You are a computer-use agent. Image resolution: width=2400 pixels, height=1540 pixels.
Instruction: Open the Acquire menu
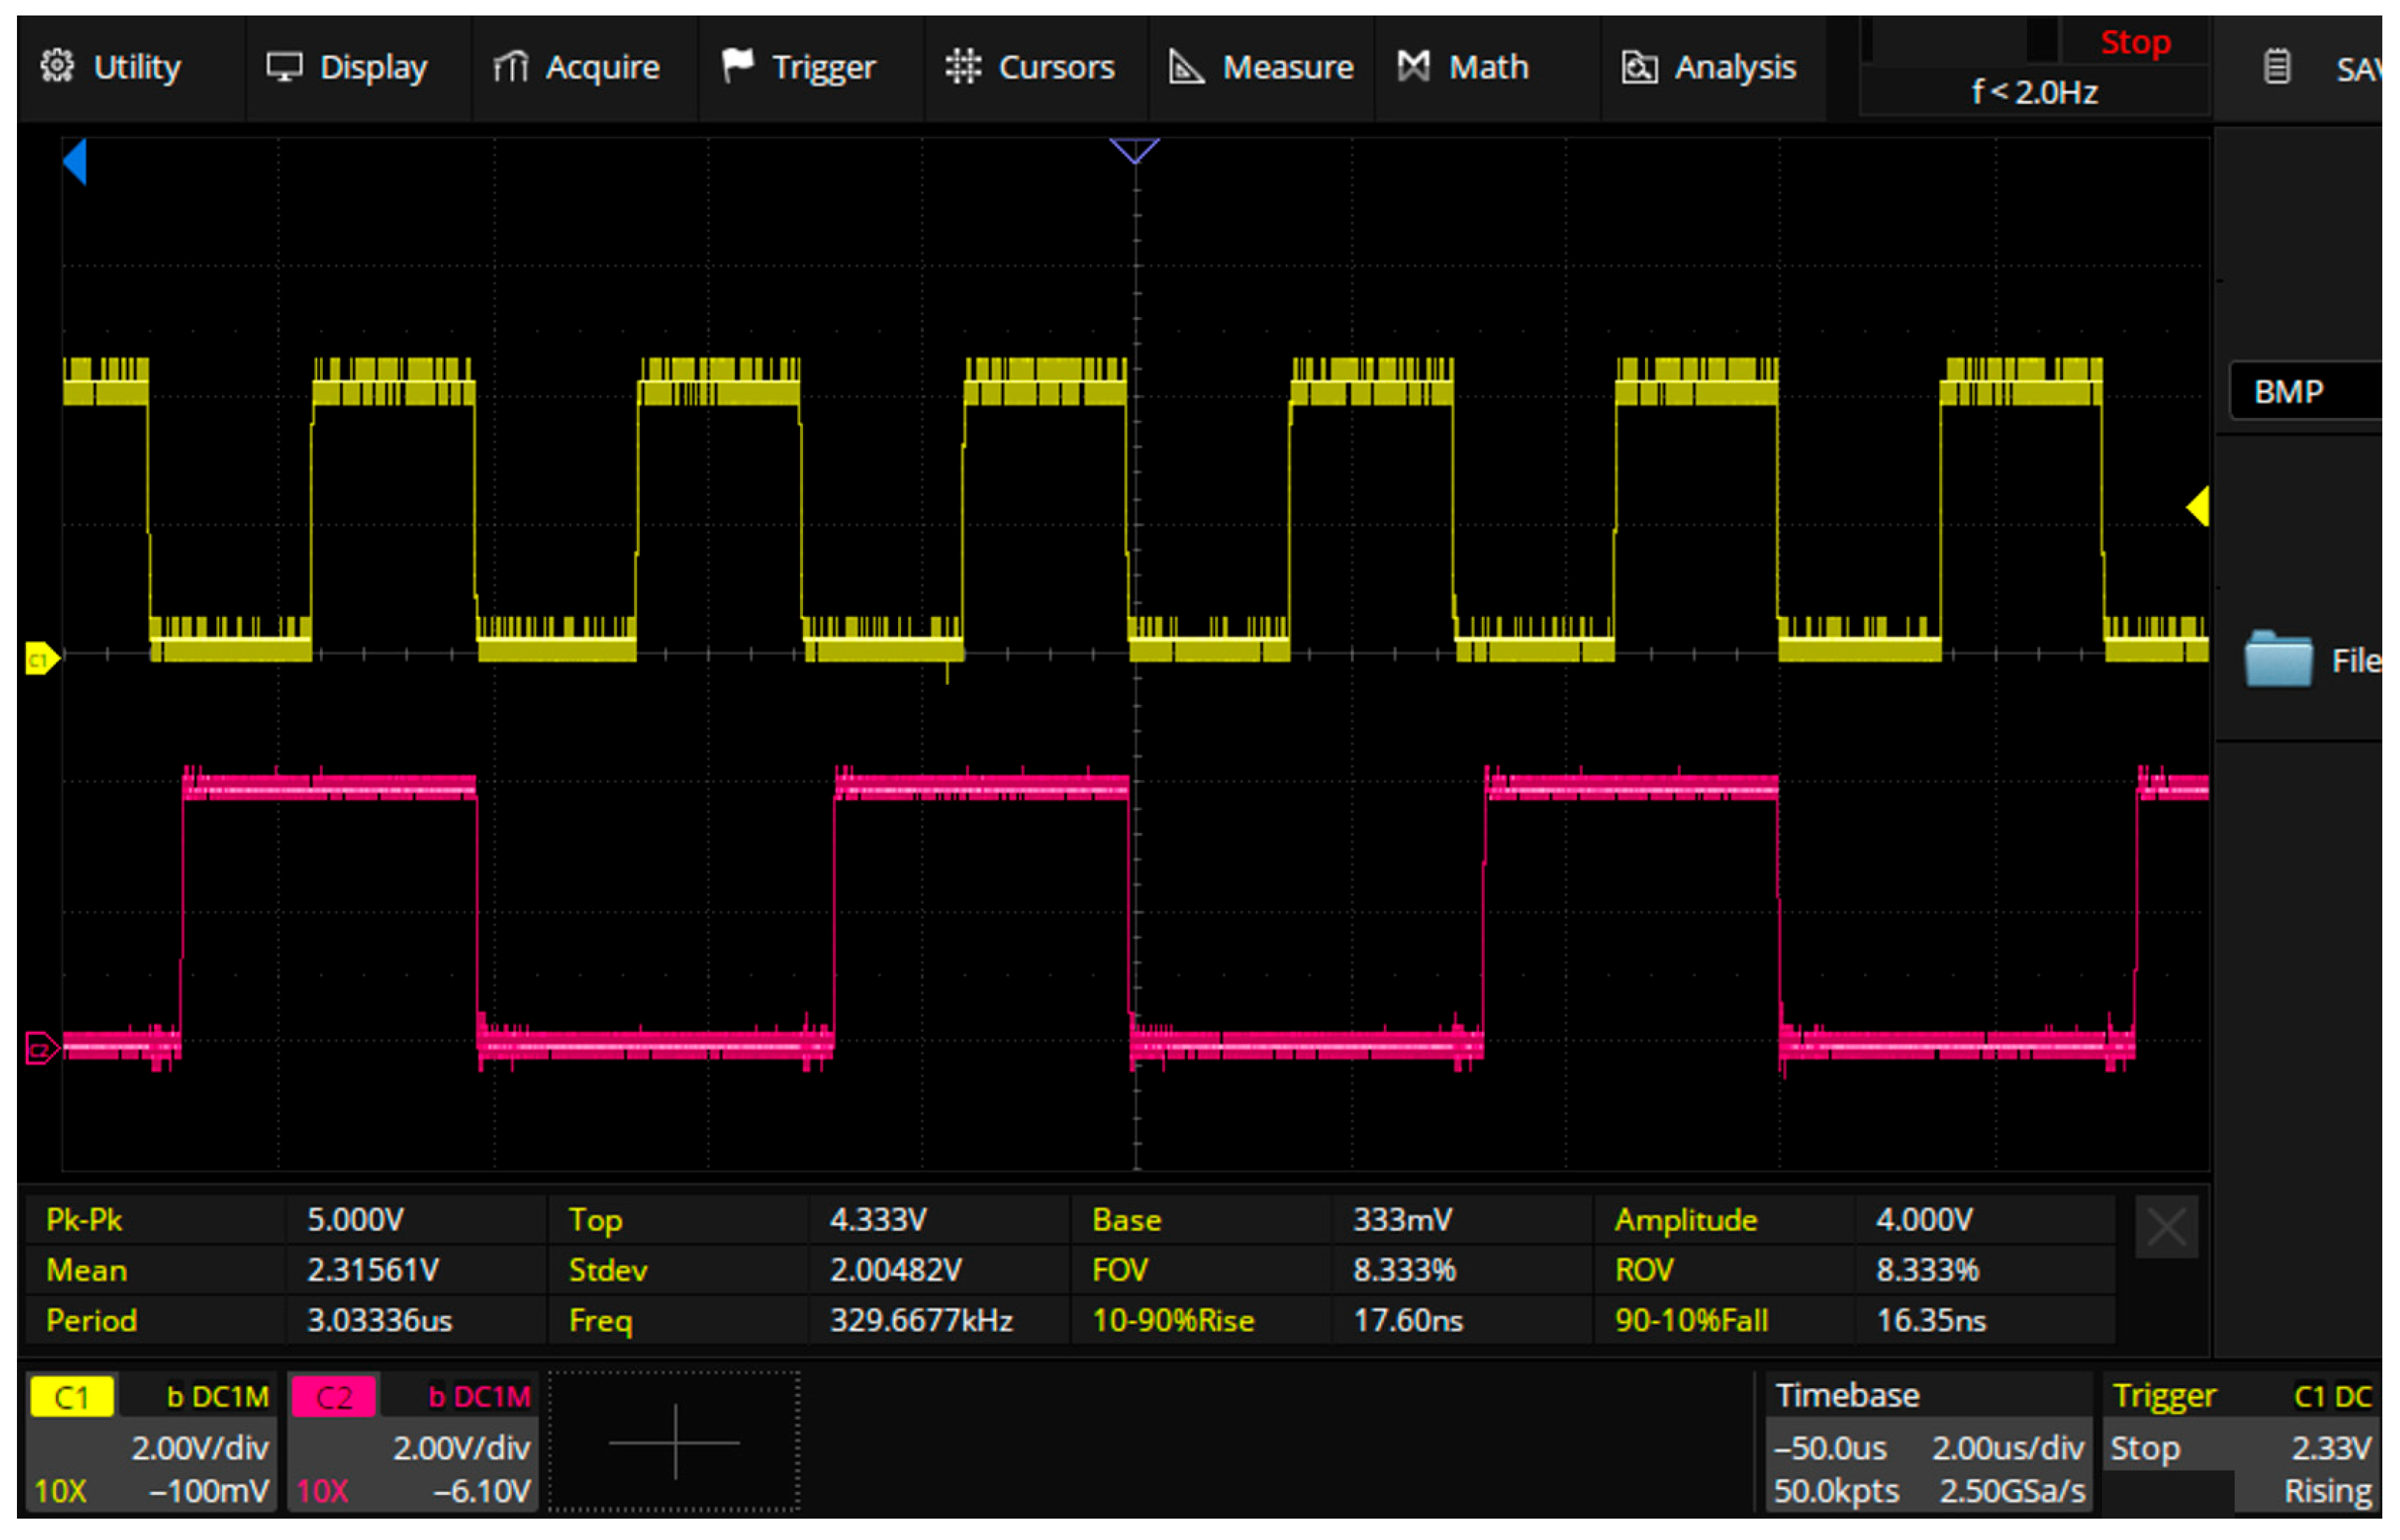click(x=585, y=68)
